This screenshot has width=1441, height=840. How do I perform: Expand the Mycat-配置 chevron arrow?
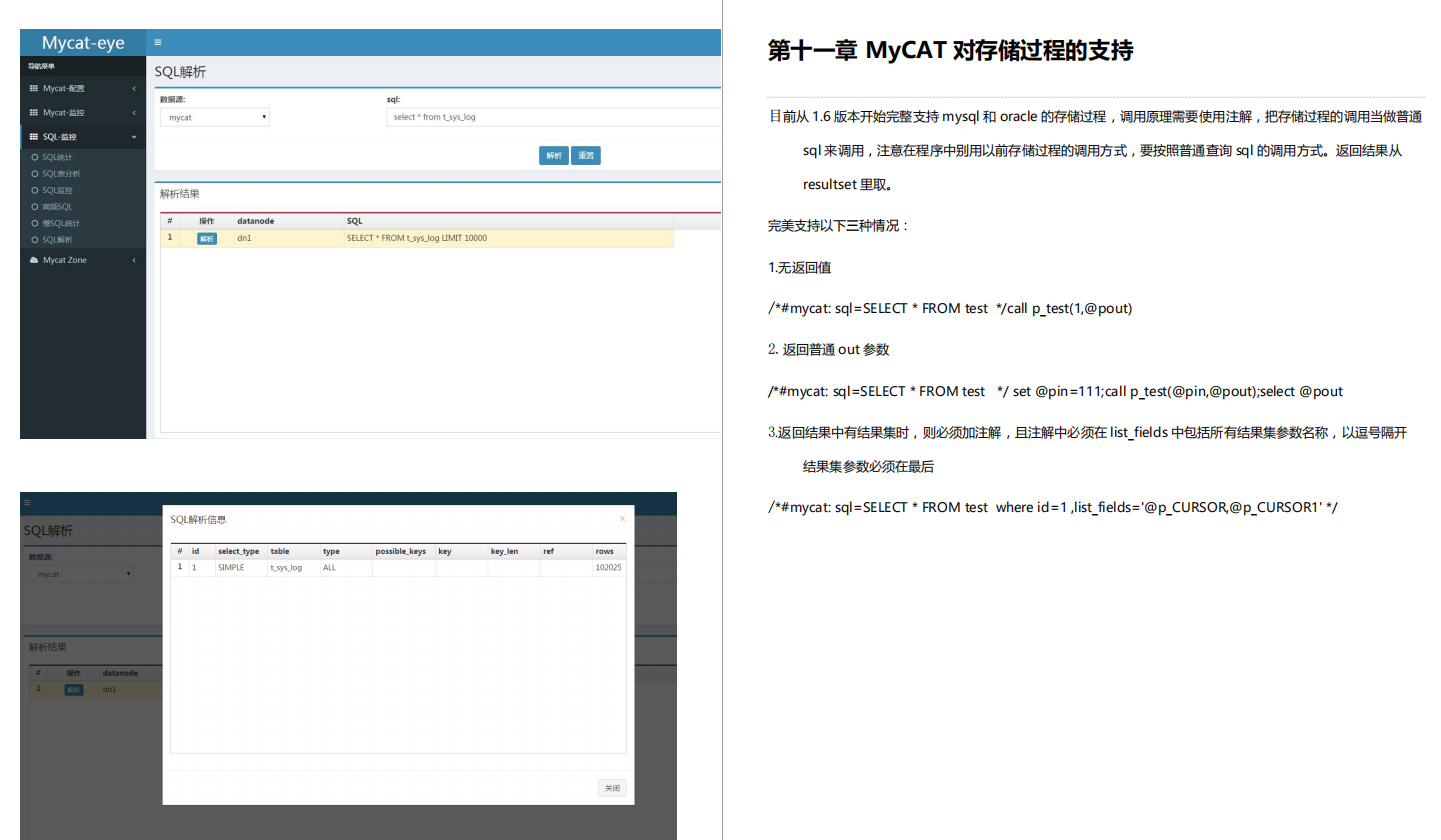click(134, 89)
